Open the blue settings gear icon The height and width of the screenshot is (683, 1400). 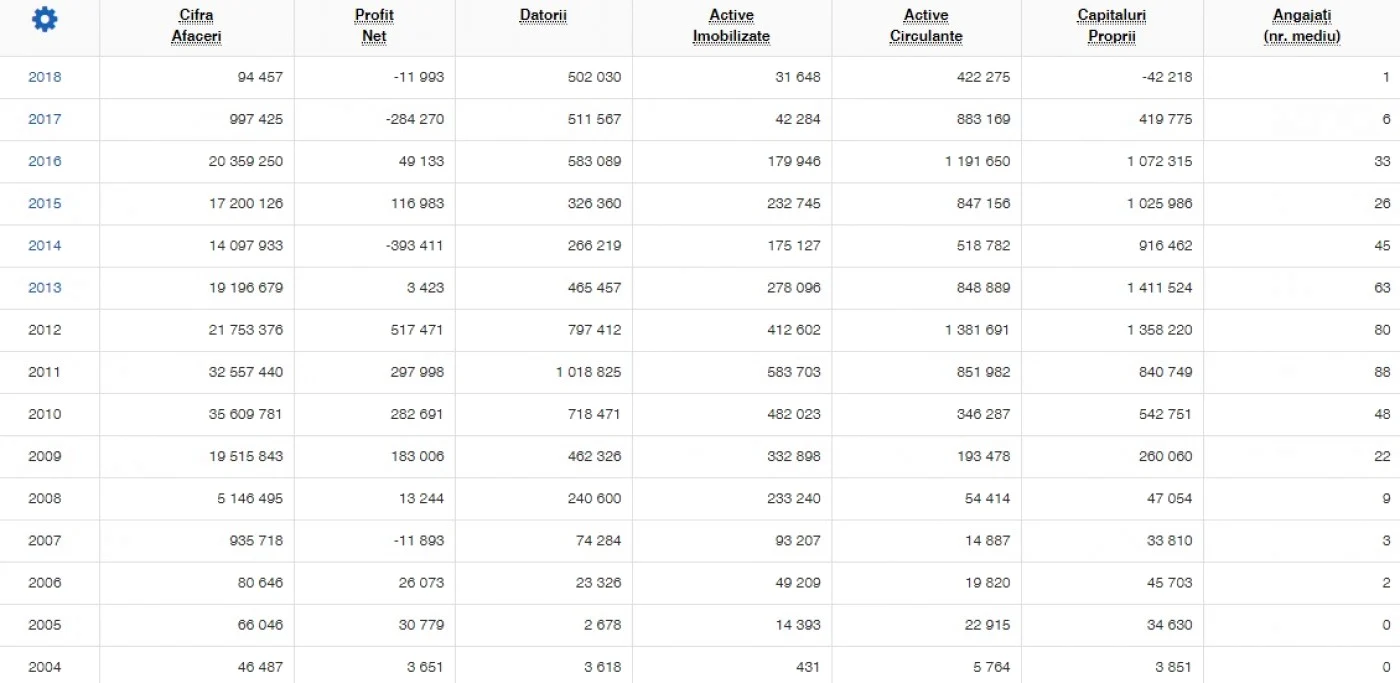(45, 20)
